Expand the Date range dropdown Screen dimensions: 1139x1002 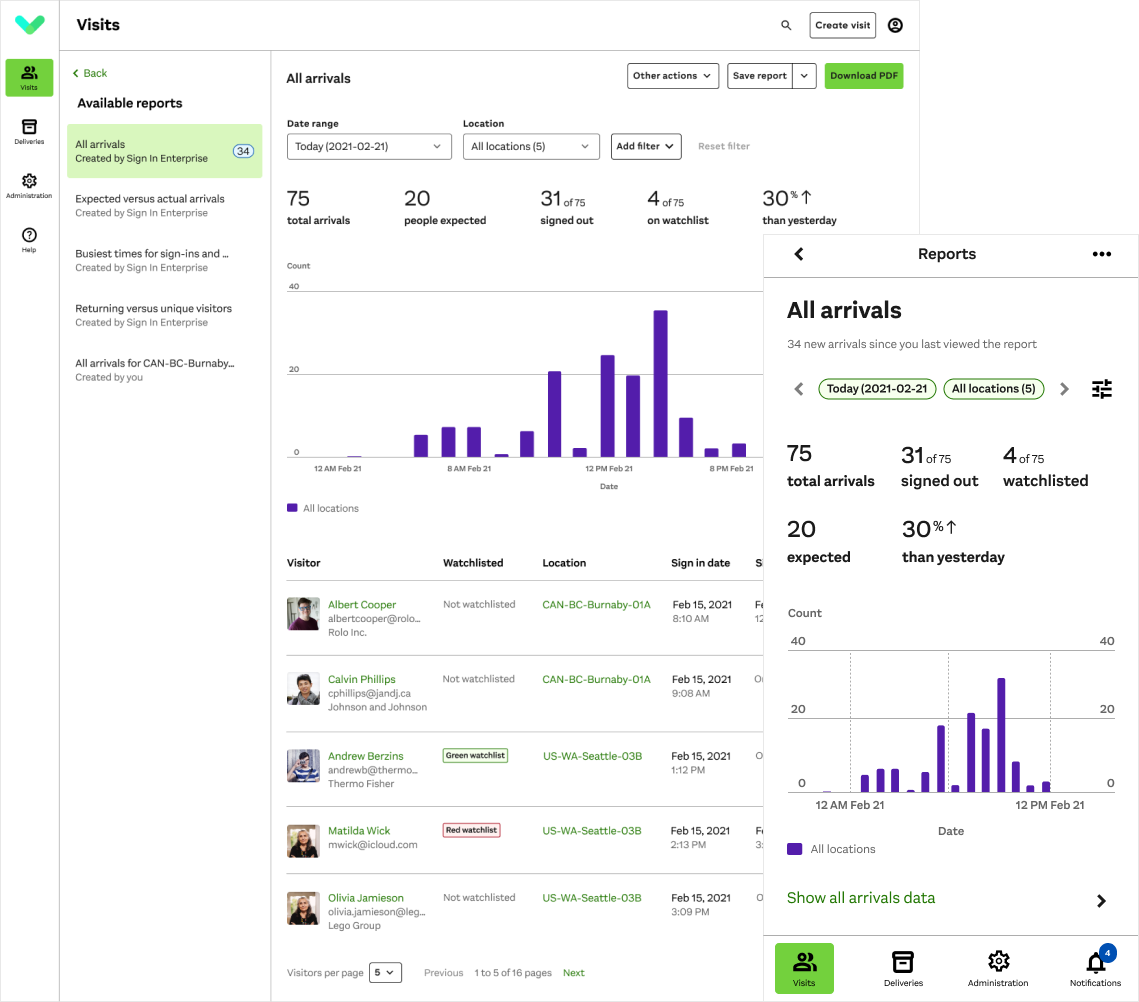tap(369, 147)
